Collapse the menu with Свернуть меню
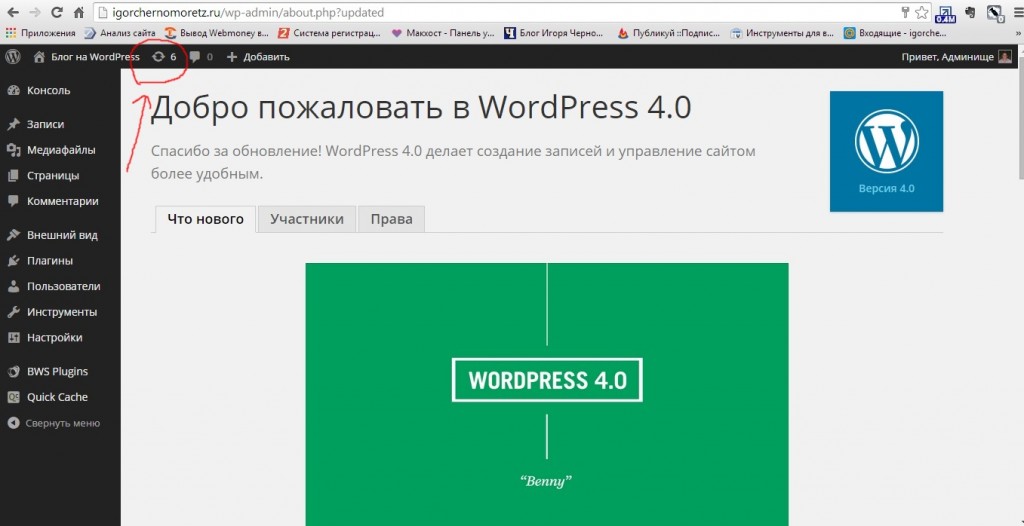Screen dimensions: 1024x526 pyautogui.click(x=54, y=423)
